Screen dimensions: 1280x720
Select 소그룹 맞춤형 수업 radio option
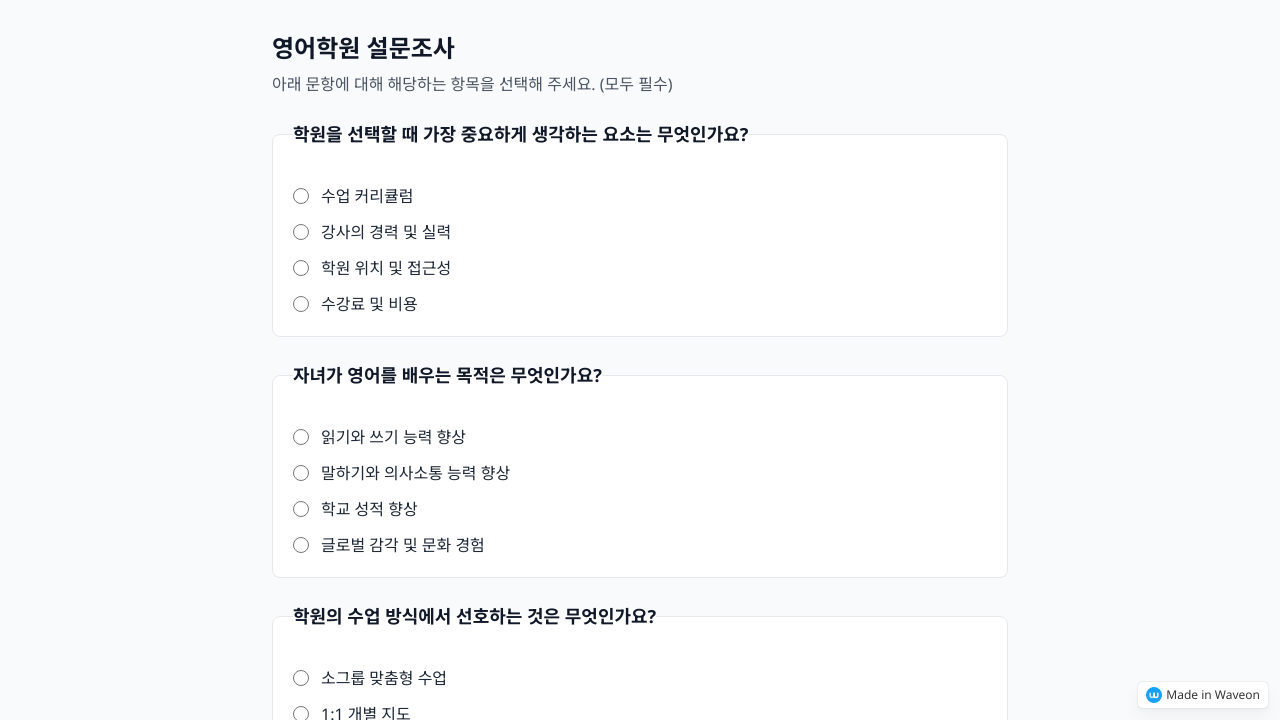point(301,678)
